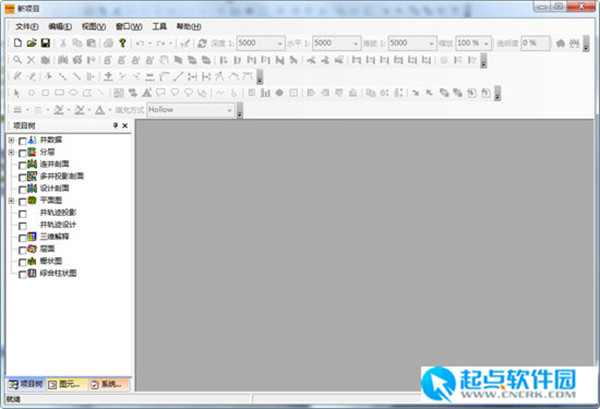Screen dimensions: 600x409
Task: Select the 柵状图 tree item label
Action: pos(51,261)
